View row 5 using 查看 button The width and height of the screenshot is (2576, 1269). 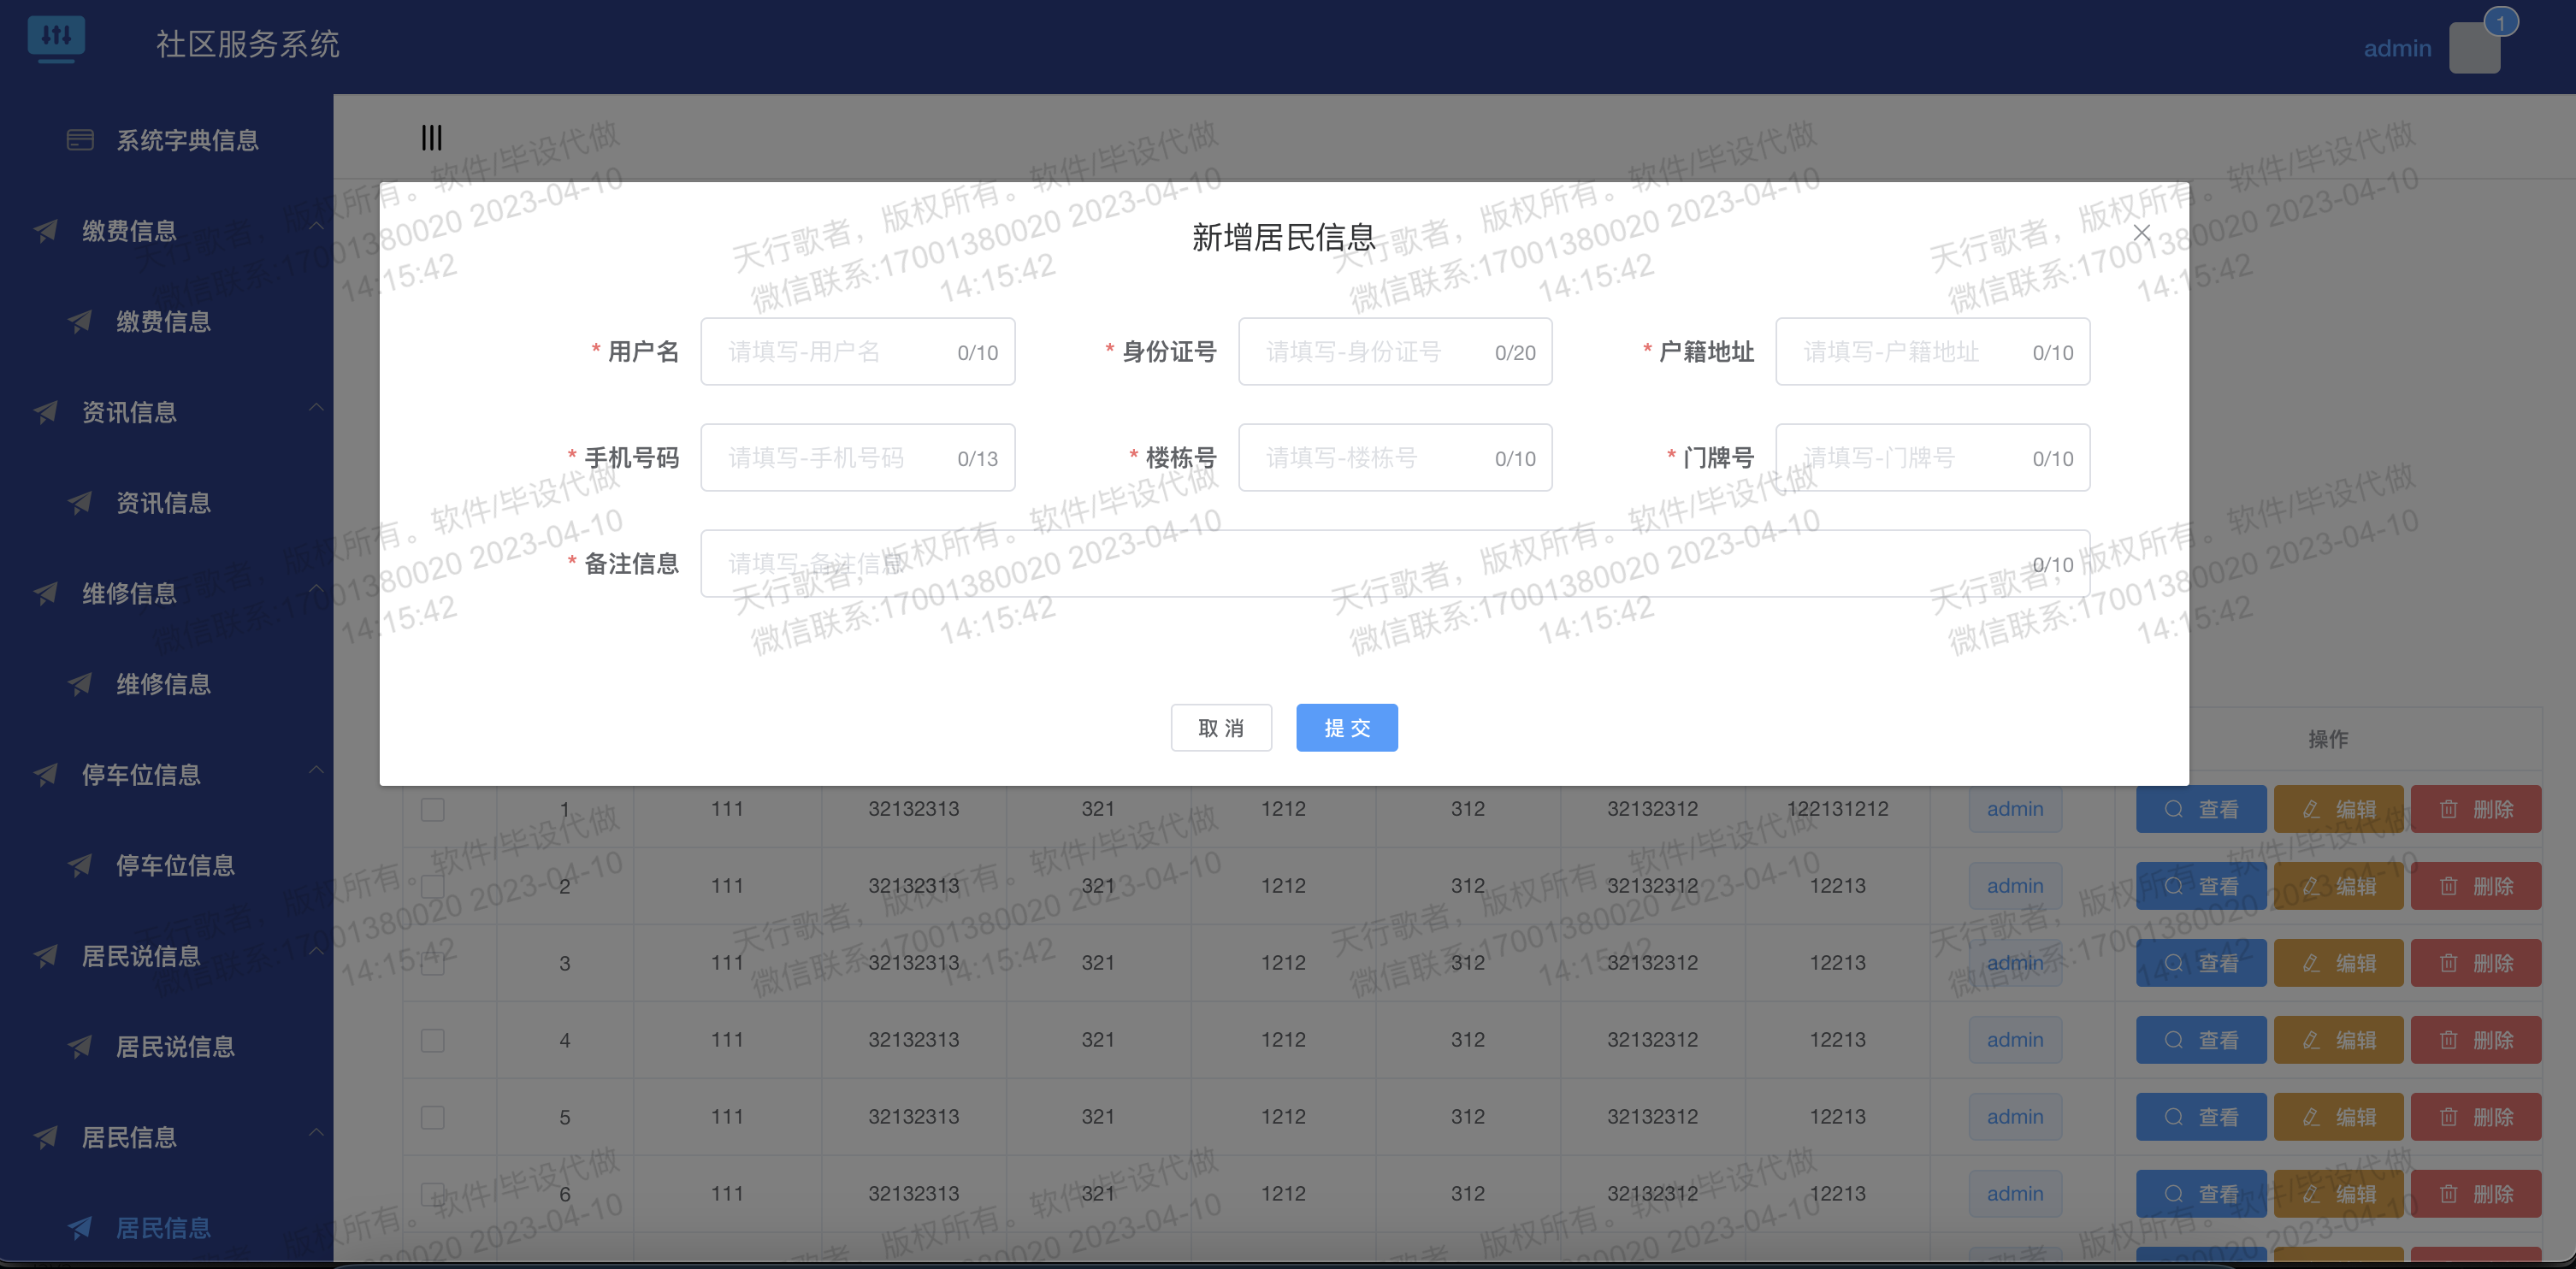click(x=2201, y=1117)
